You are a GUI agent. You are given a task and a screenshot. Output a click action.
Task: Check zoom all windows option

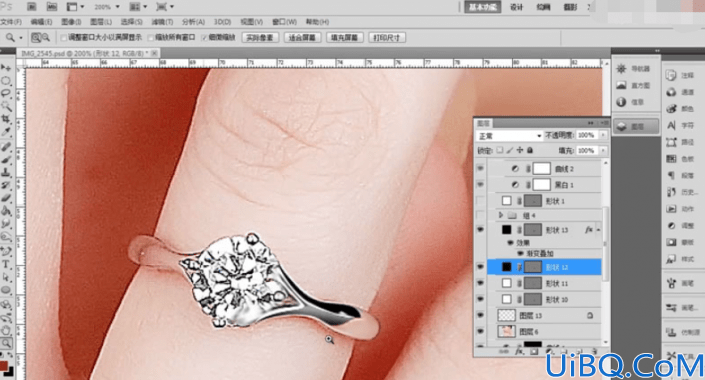[151, 38]
